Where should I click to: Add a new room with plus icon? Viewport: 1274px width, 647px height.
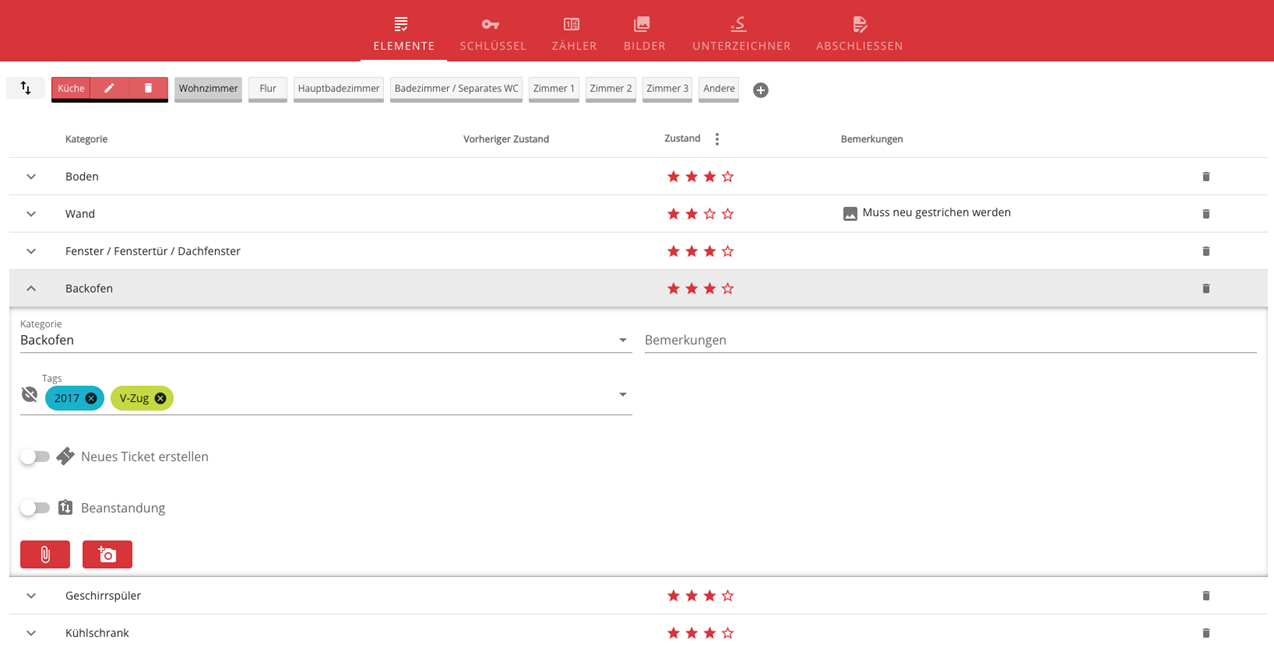(x=761, y=90)
